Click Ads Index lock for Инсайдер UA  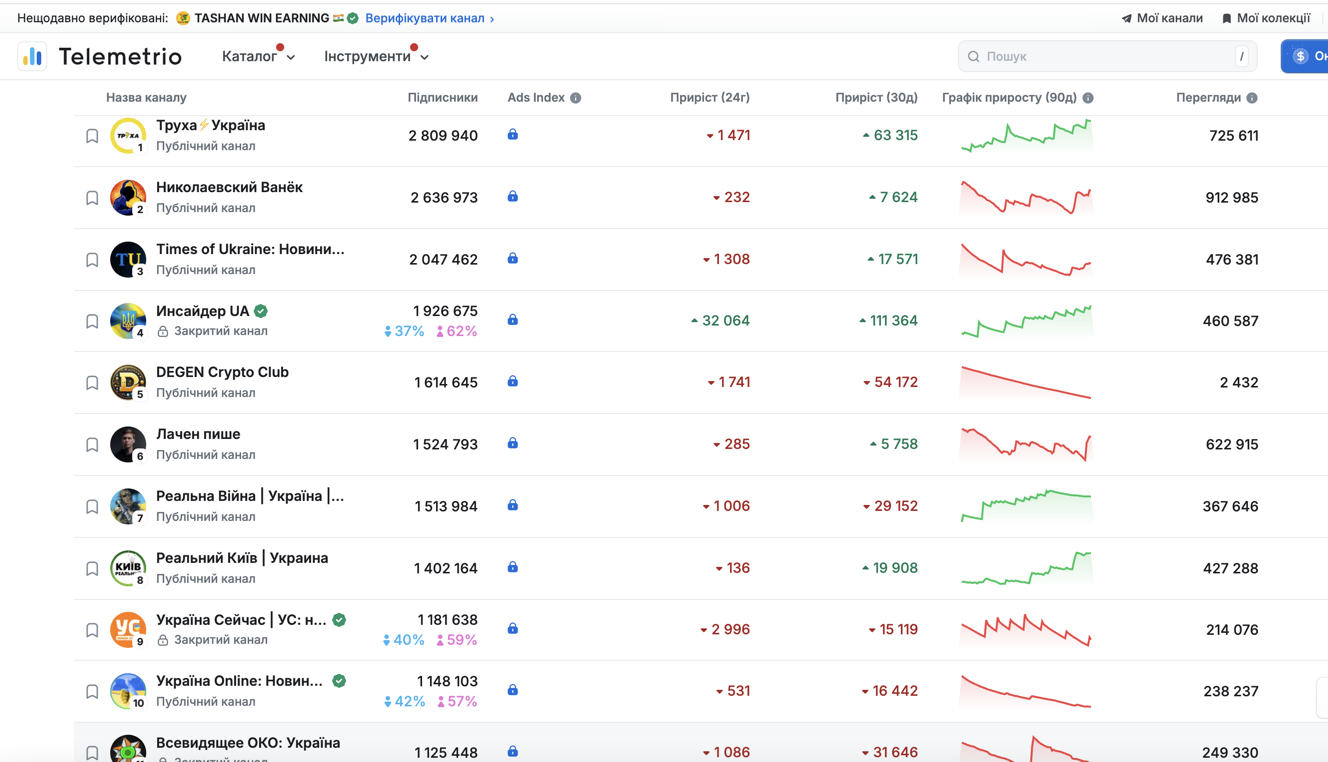[x=513, y=320]
